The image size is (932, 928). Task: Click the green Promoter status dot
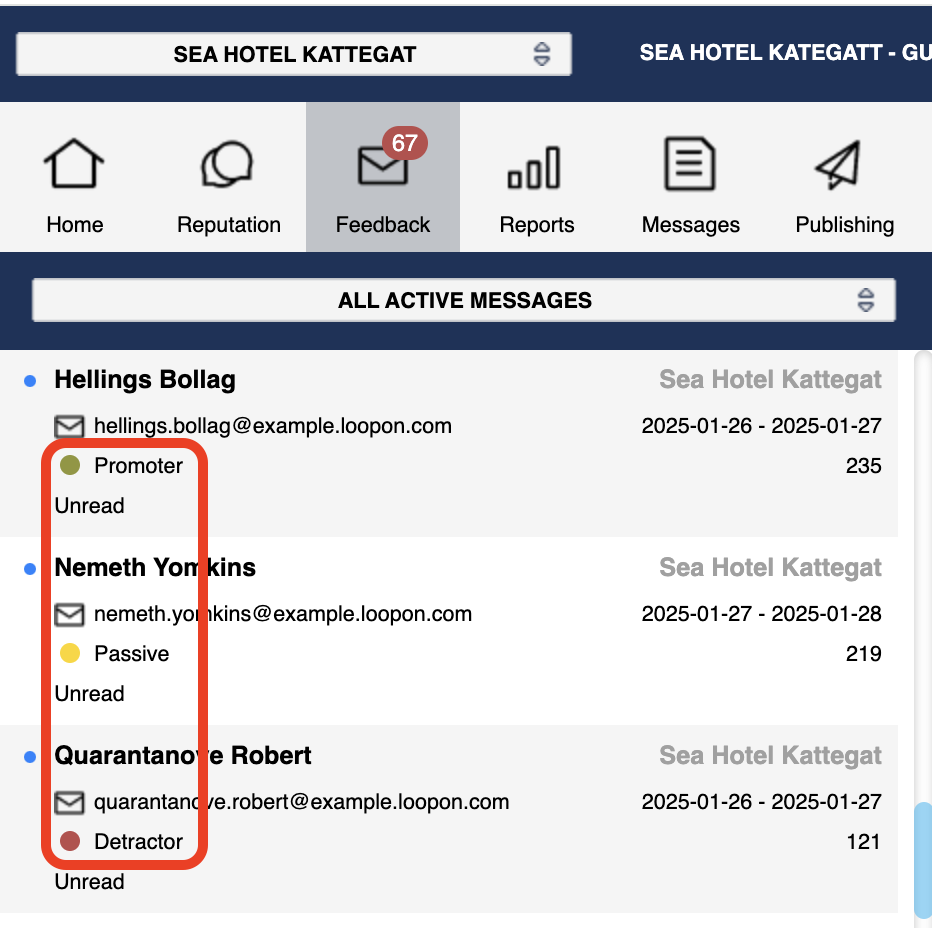pos(70,466)
